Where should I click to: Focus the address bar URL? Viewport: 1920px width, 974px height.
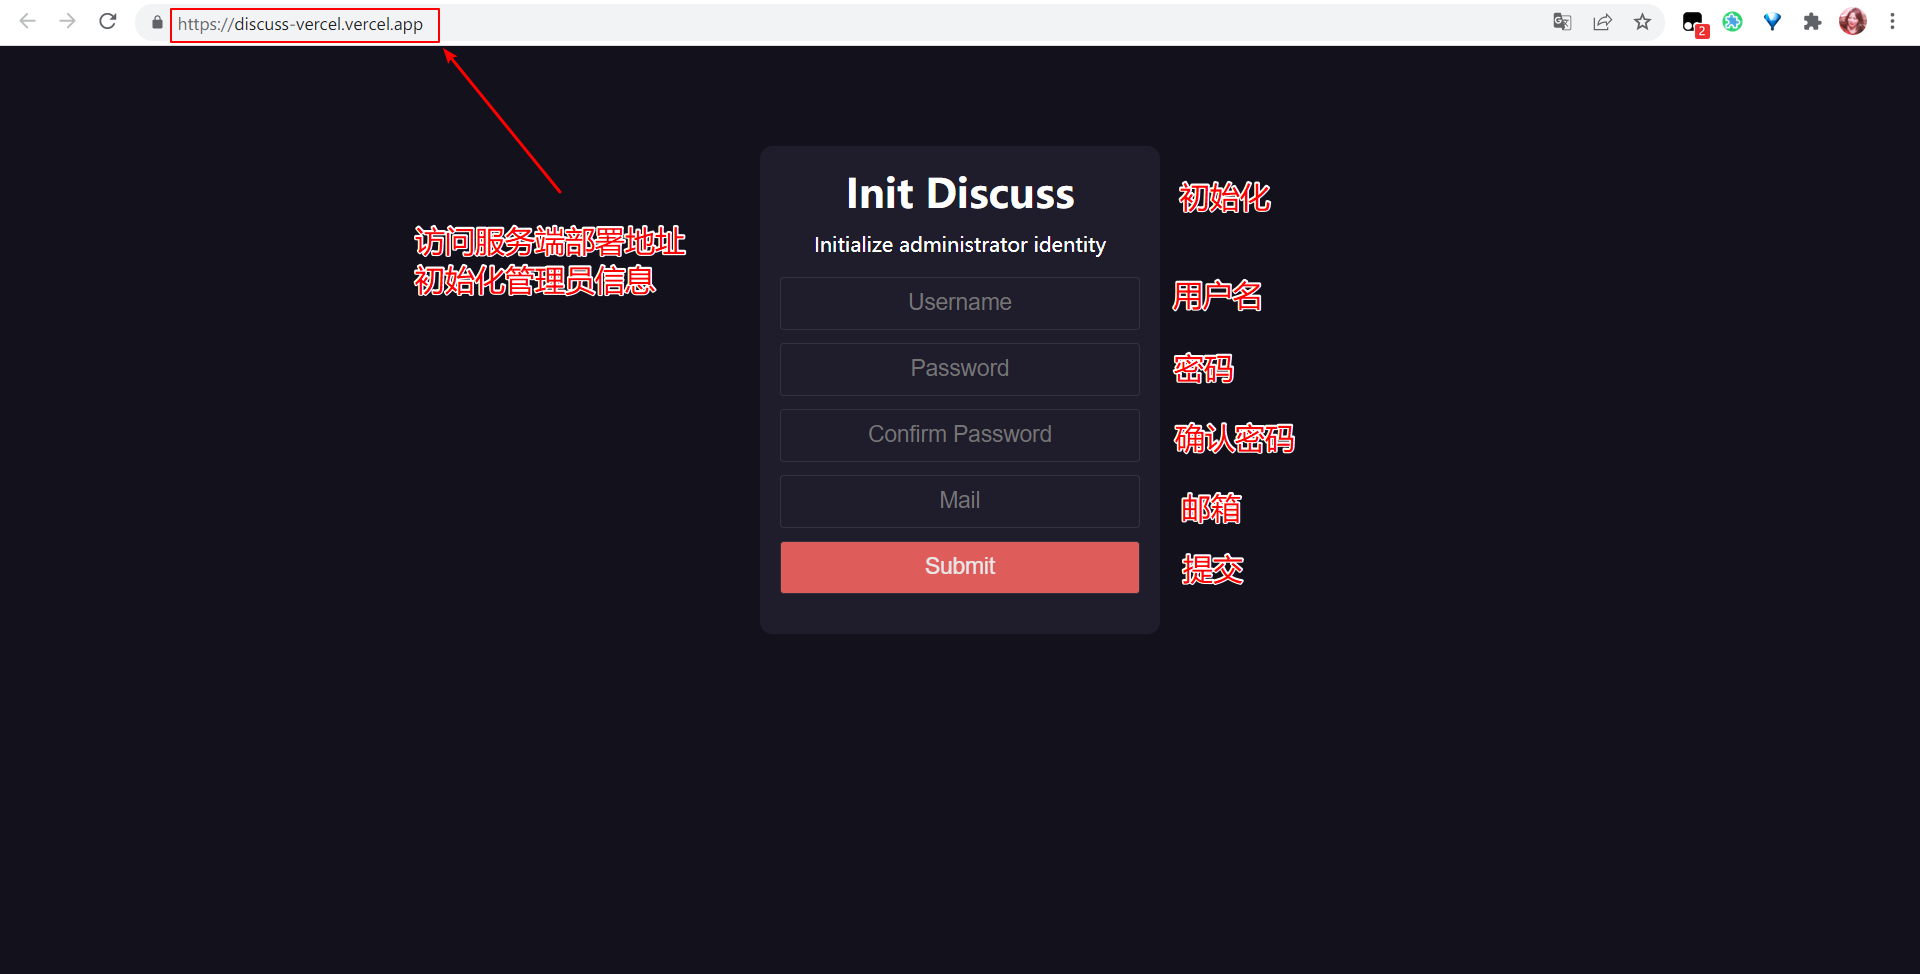click(300, 24)
